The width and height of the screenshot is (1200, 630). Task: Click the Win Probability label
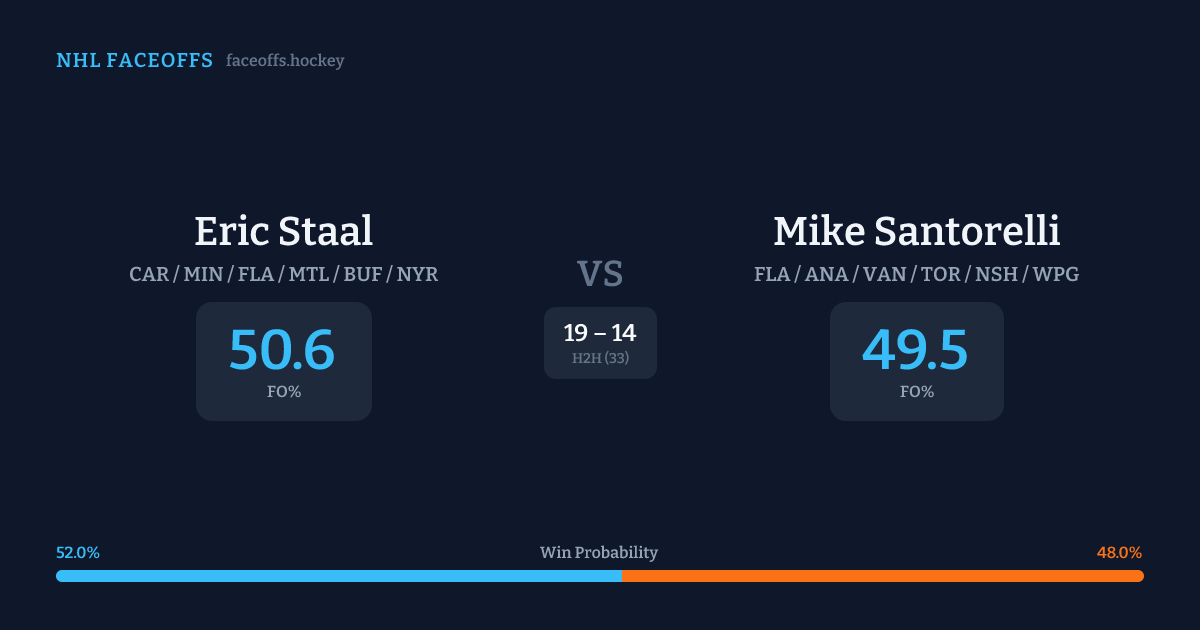pyautogui.click(x=599, y=553)
